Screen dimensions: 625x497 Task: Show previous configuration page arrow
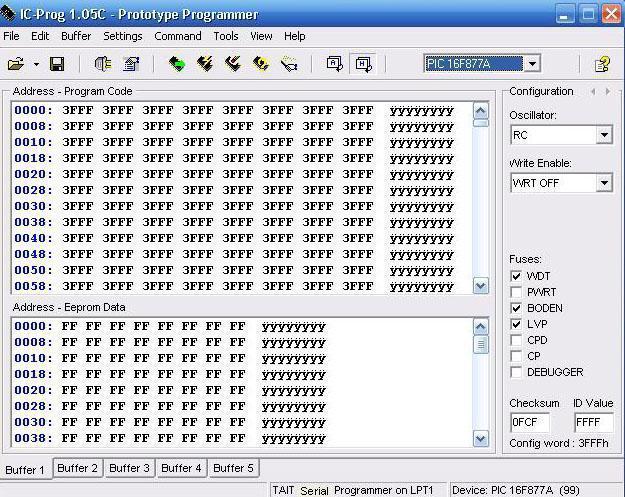coord(593,91)
